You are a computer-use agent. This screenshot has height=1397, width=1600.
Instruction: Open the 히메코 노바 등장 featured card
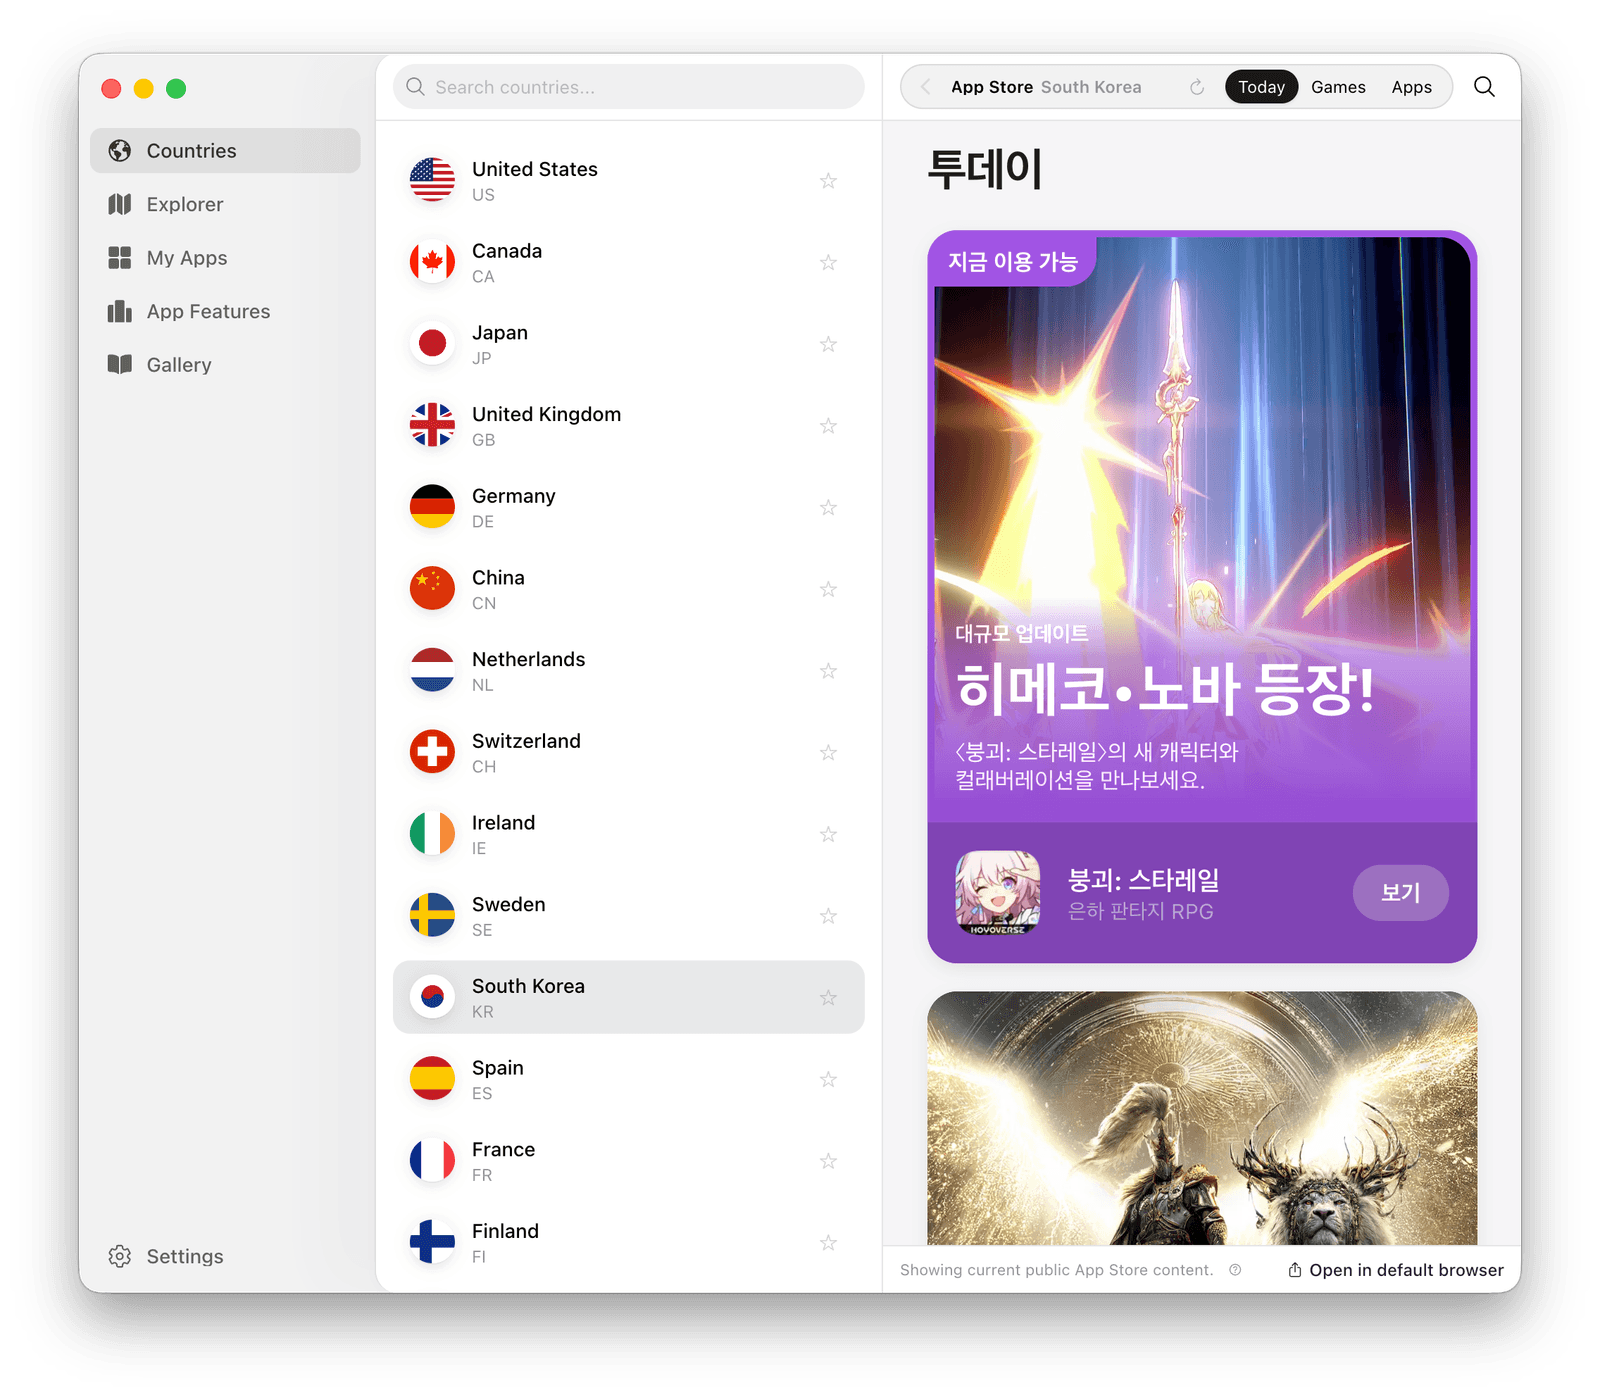(1202, 597)
